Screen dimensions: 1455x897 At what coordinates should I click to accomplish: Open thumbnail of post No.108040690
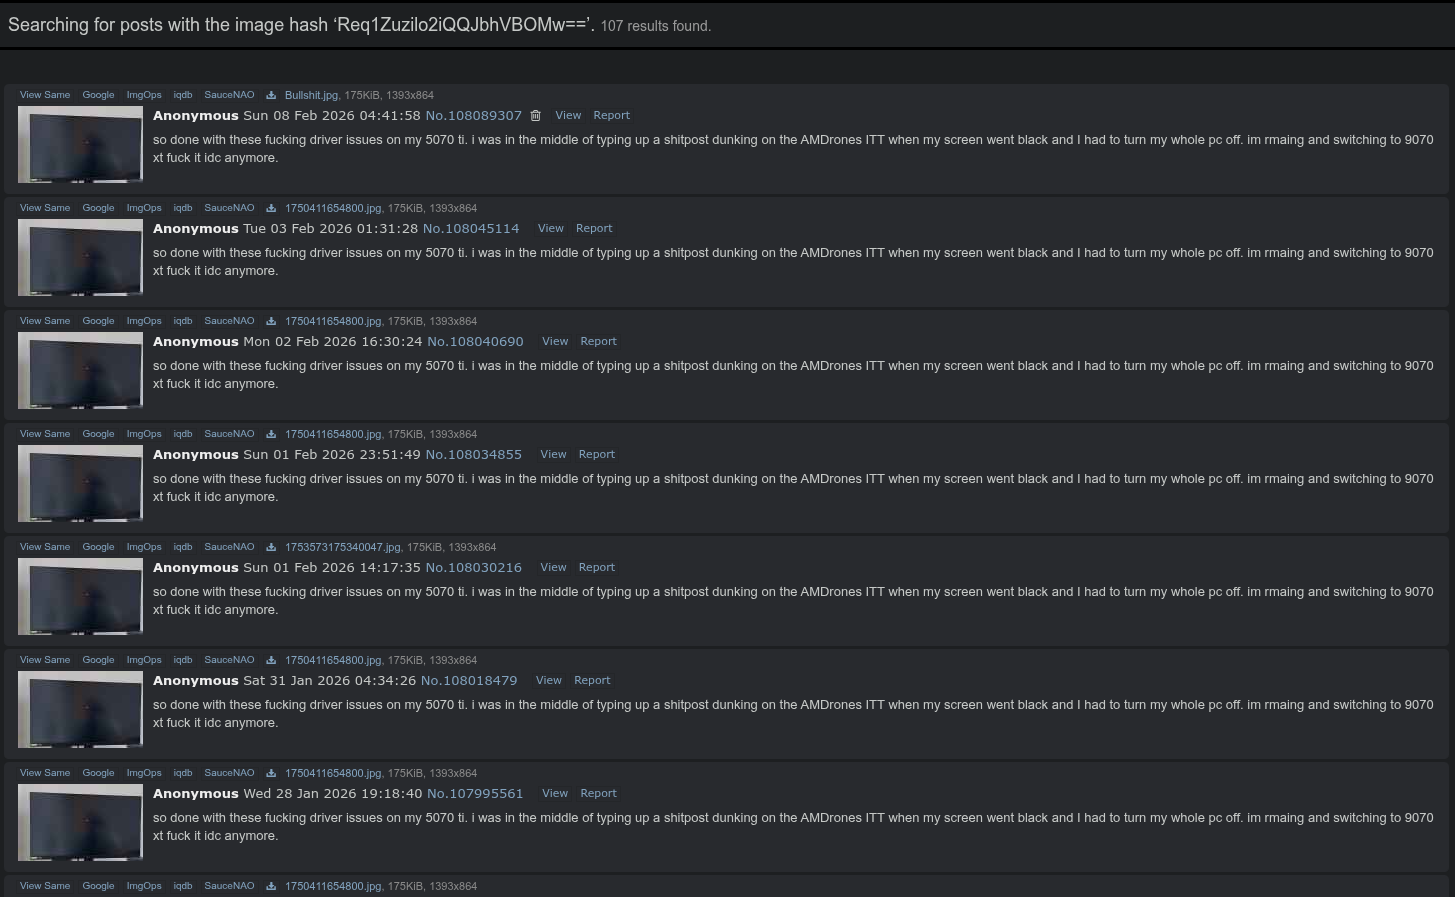coord(80,370)
